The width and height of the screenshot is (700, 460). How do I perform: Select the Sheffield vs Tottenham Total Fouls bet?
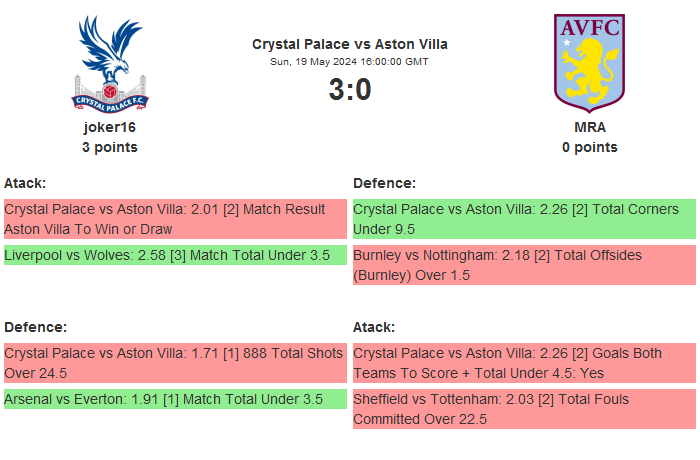point(524,409)
